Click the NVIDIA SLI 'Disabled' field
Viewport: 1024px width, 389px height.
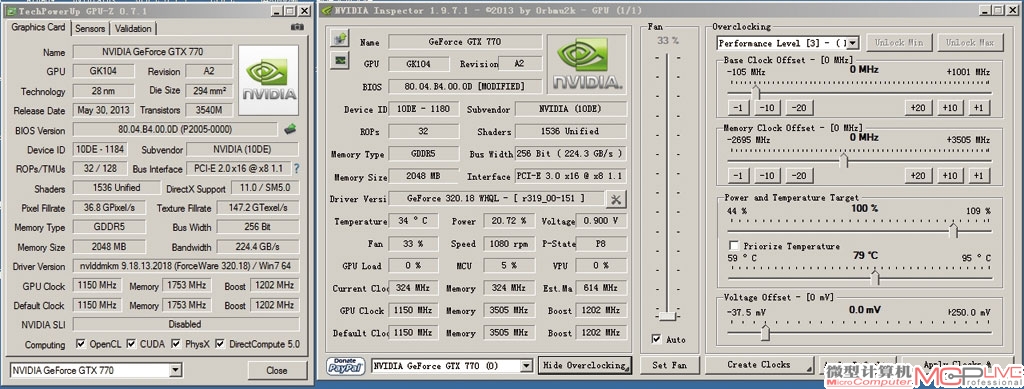point(186,324)
